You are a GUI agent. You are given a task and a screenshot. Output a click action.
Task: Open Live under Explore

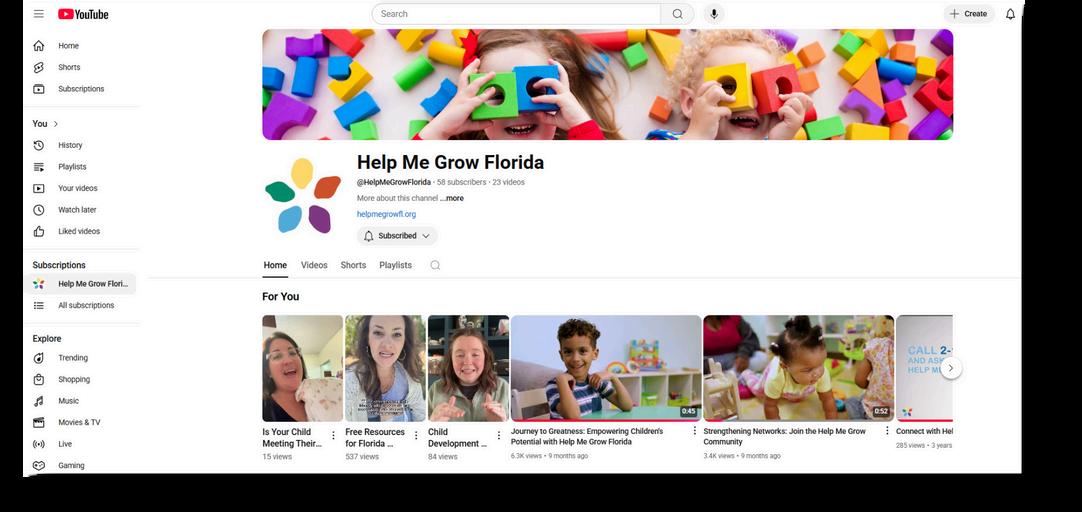(x=81, y=444)
